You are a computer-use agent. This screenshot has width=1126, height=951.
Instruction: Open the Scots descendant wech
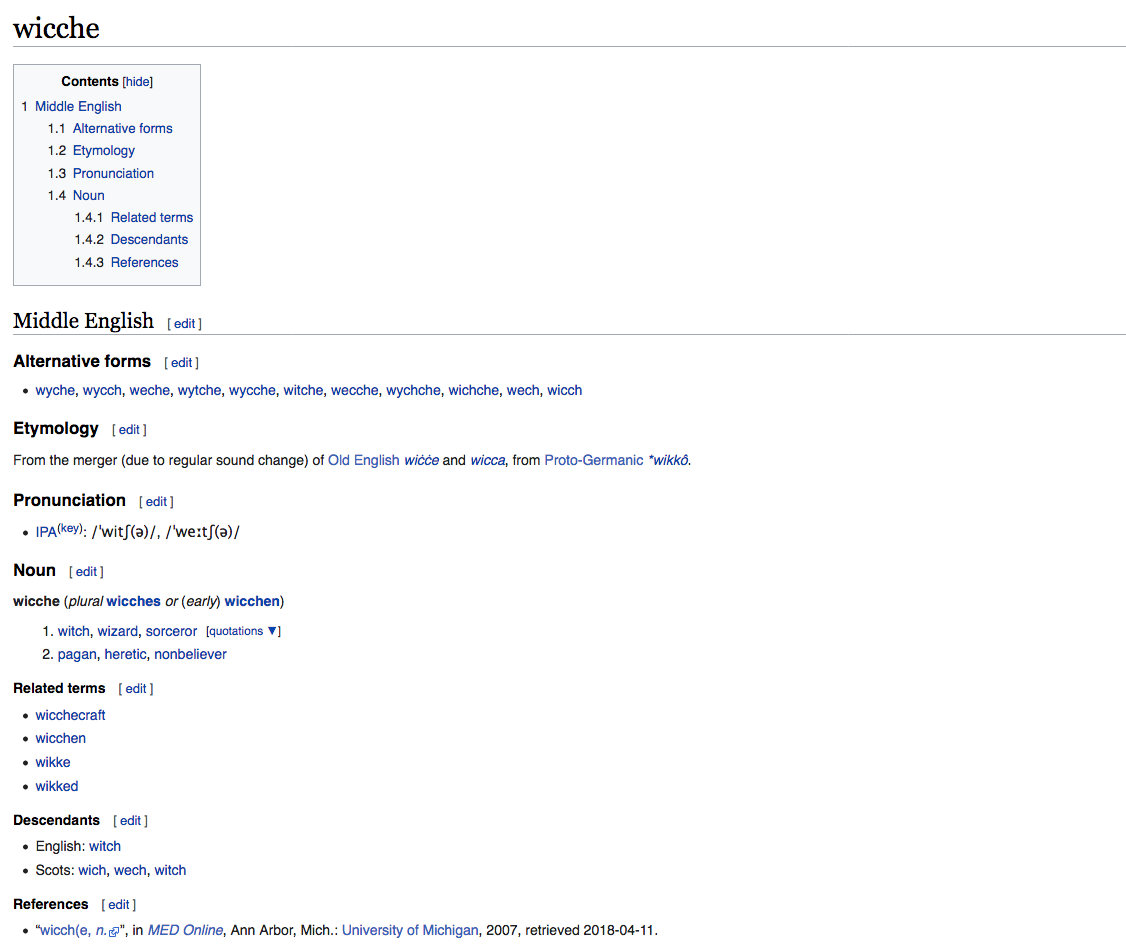click(x=130, y=870)
